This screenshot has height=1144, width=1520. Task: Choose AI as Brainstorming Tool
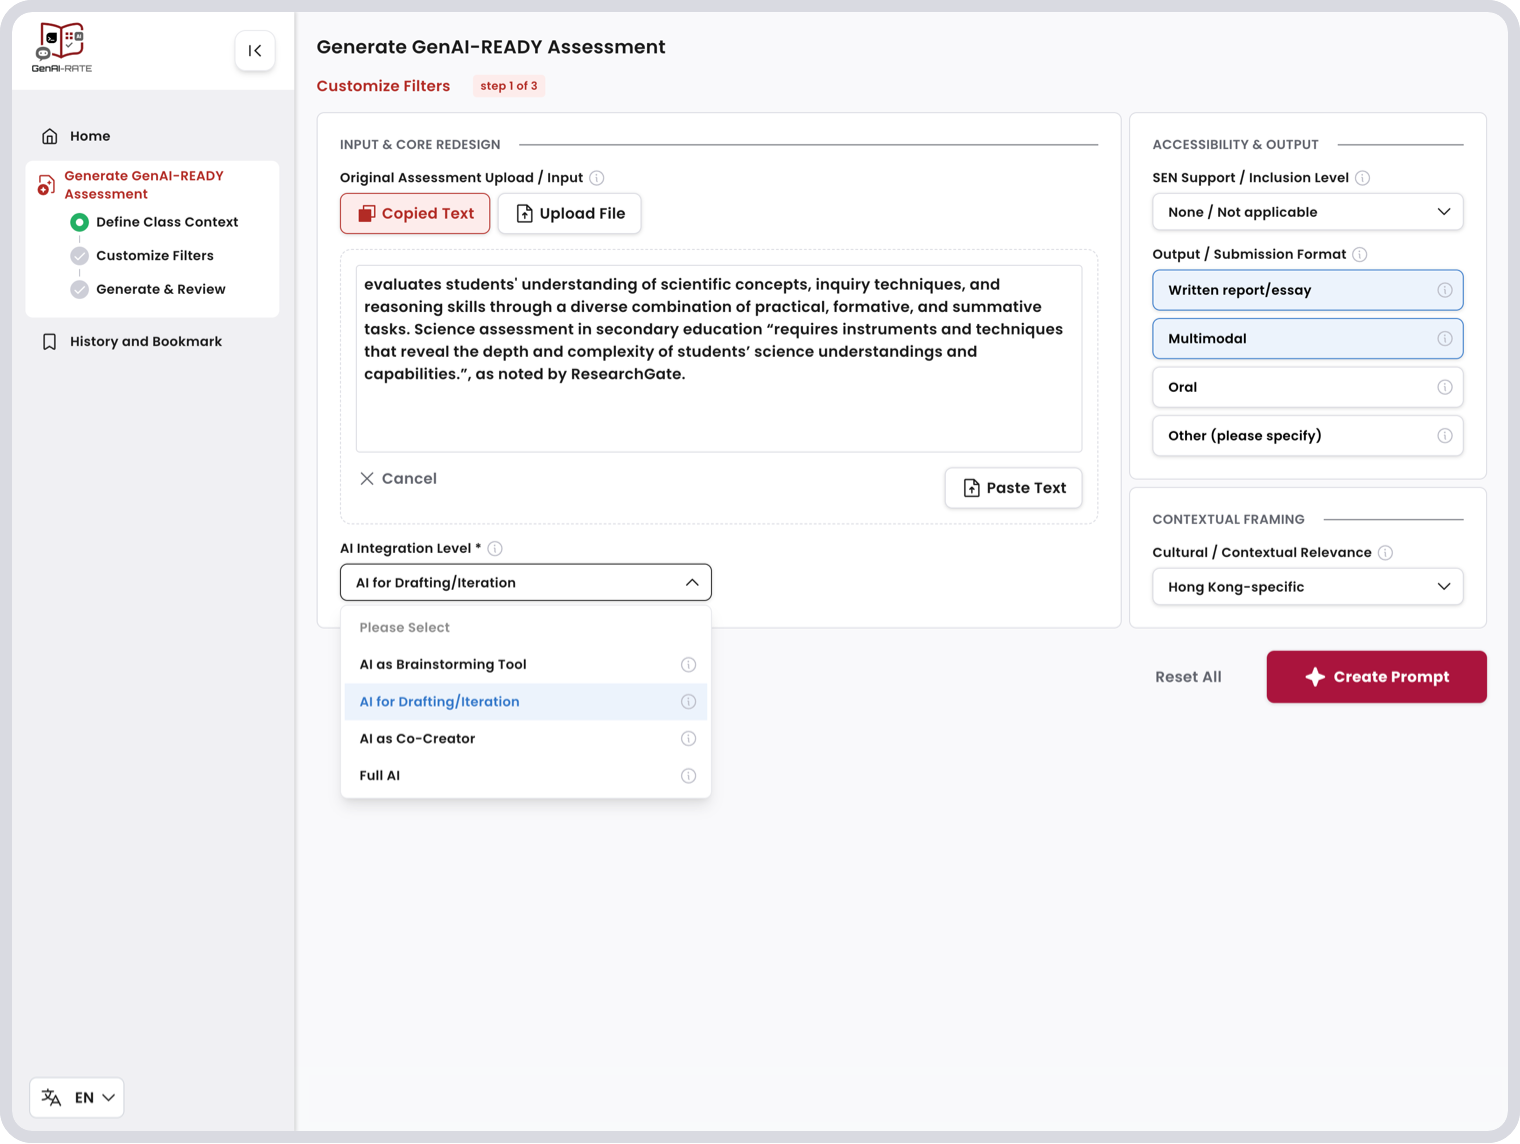(525, 665)
